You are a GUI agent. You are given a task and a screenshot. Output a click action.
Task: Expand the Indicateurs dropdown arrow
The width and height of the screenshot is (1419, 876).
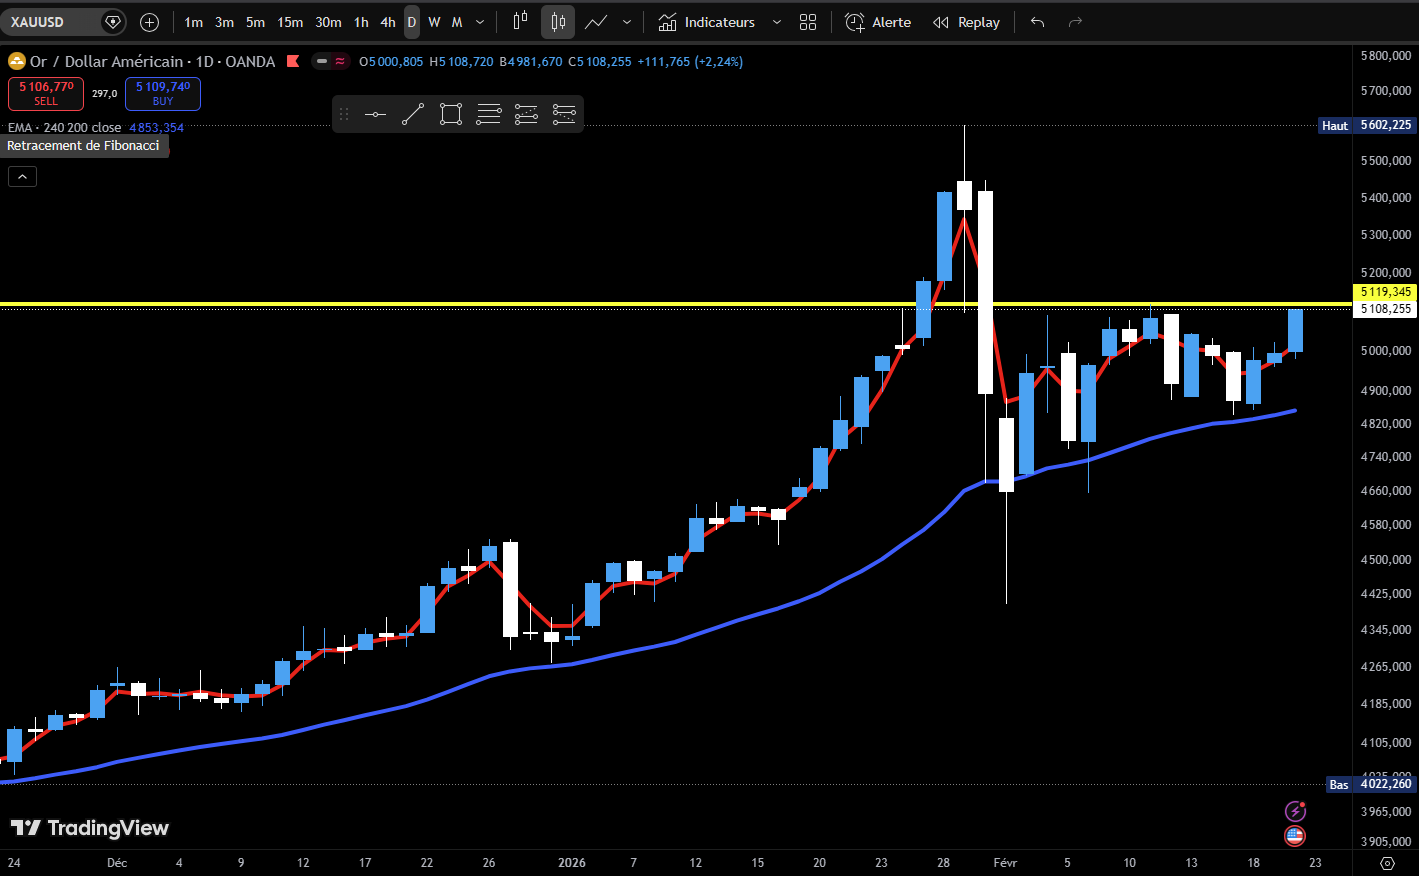tap(777, 22)
